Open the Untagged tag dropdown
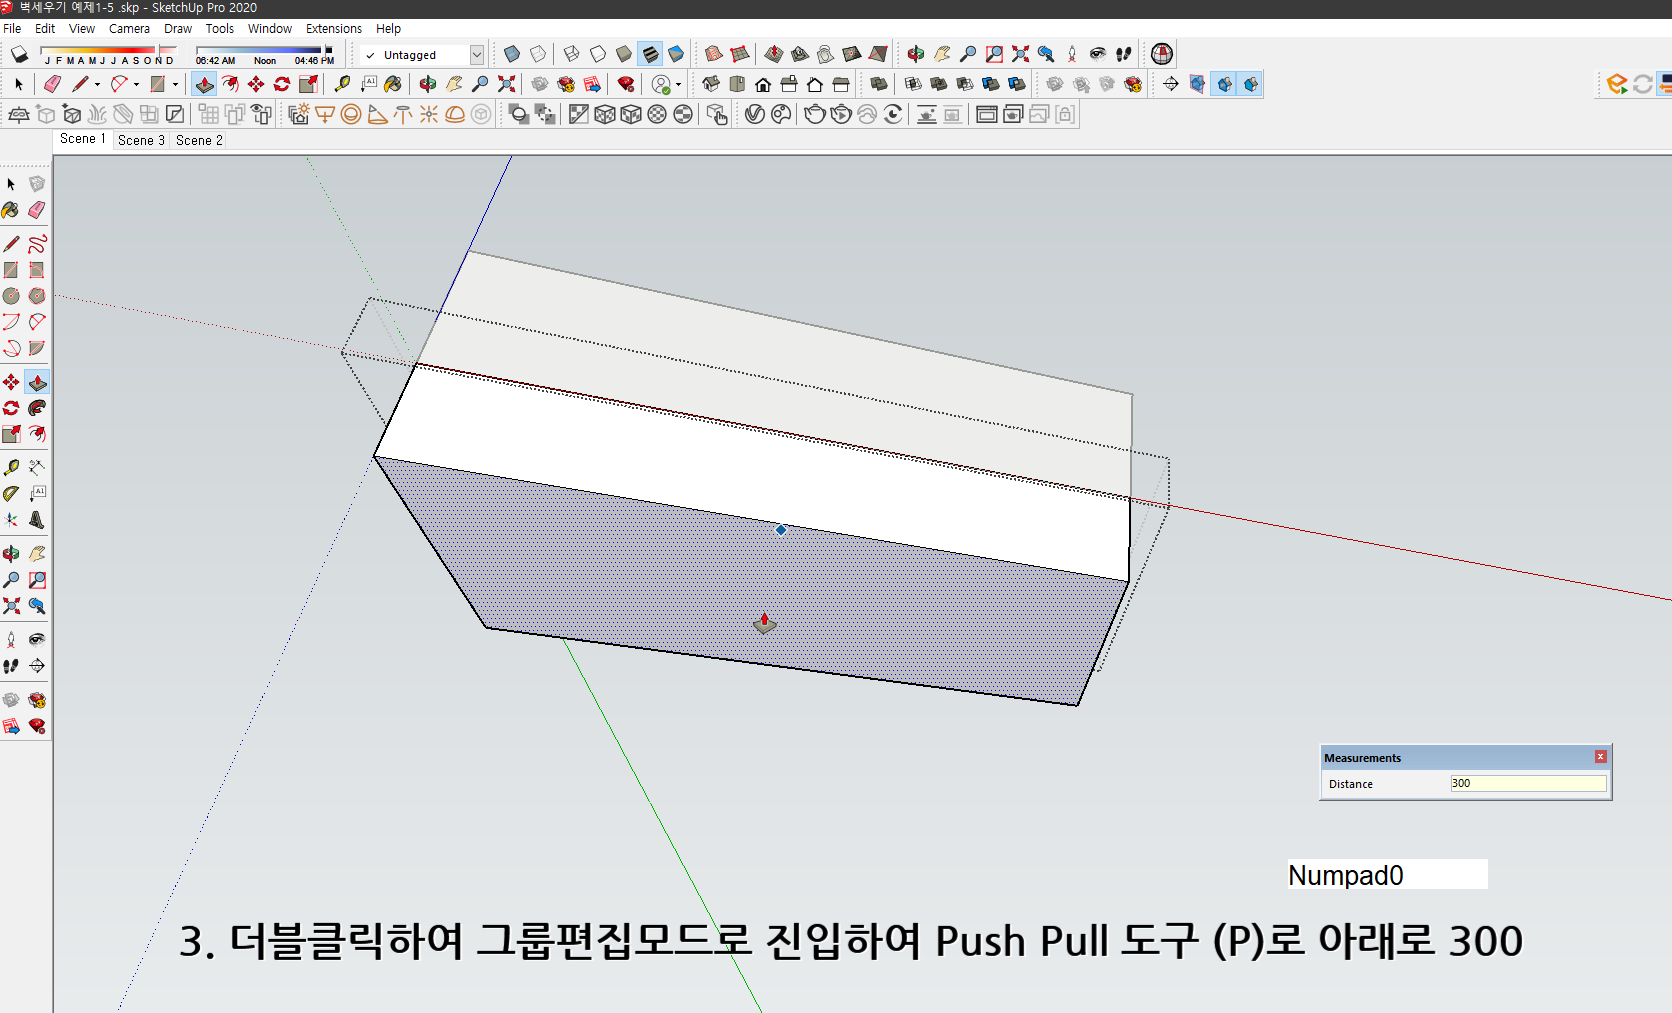The height and width of the screenshot is (1013, 1672). coord(477,54)
